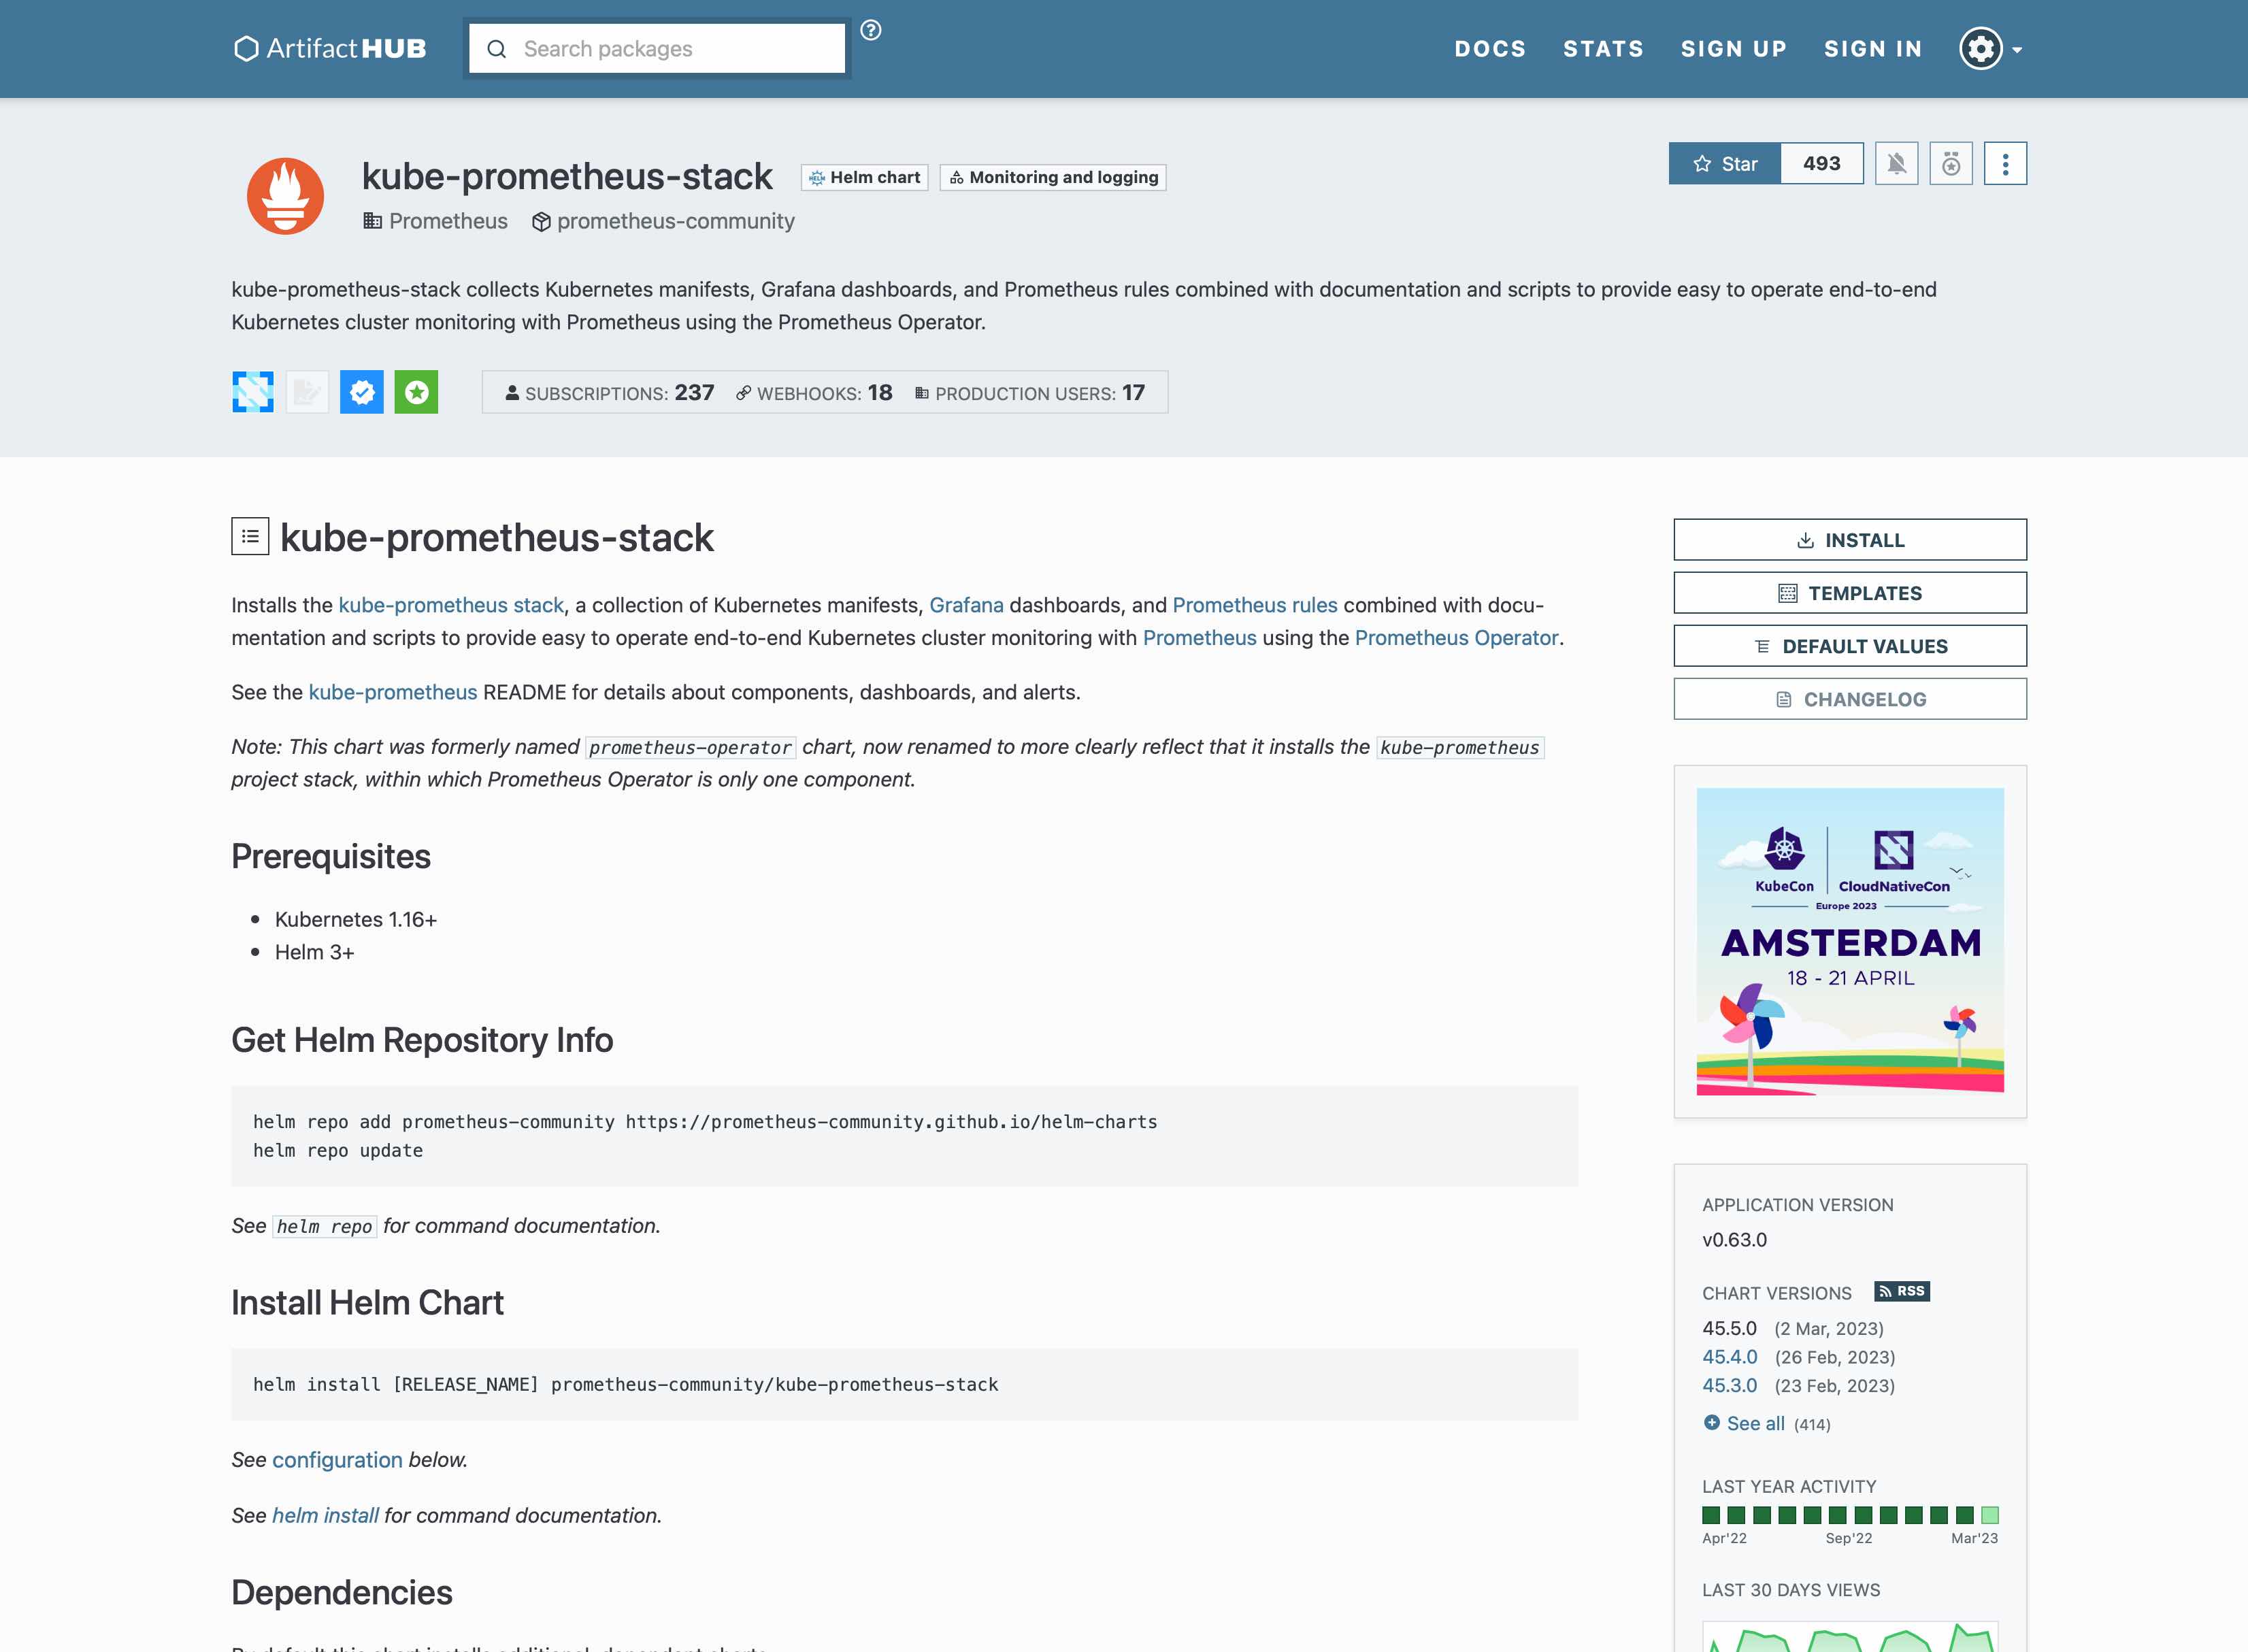The image size is (2248, 1652).
Task: Click the search tips help icon
Action: tap(871, 30)
